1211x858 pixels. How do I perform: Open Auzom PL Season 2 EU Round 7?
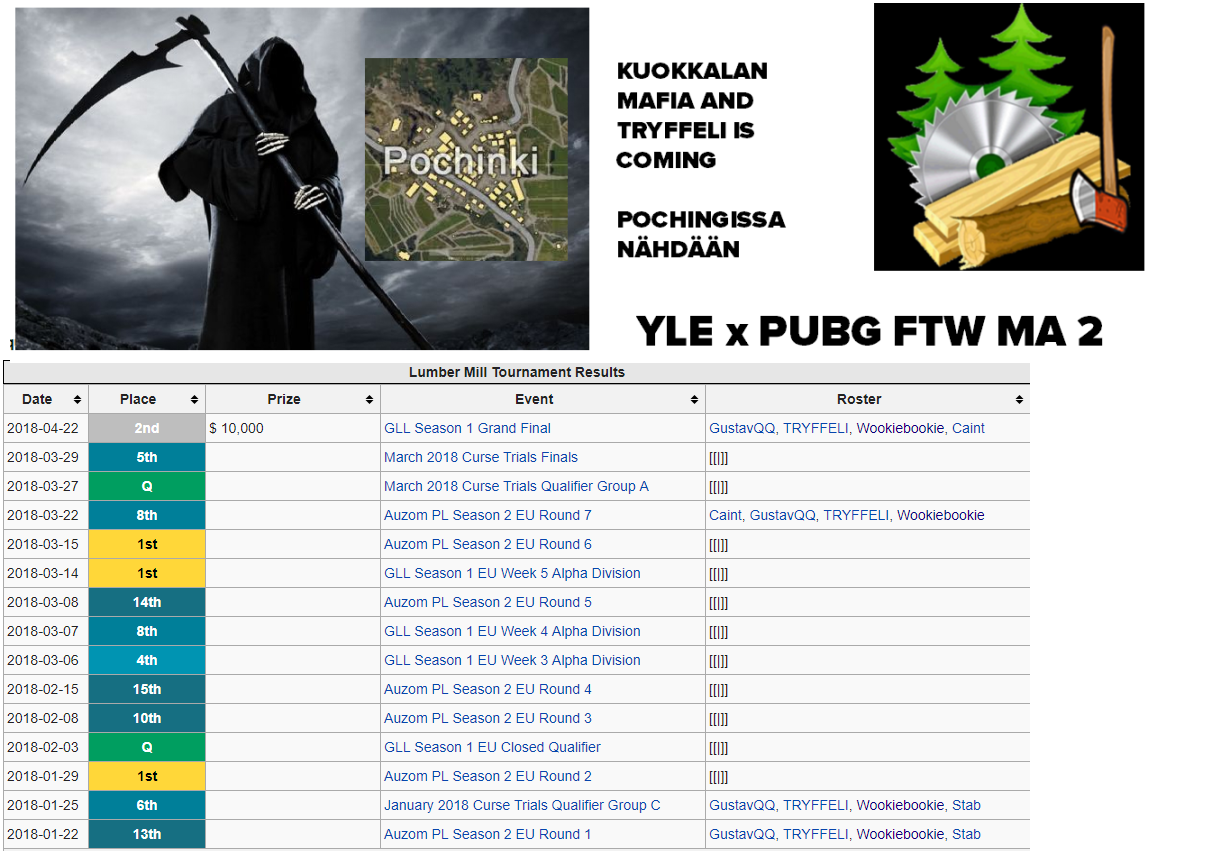[x=488, y=515]
